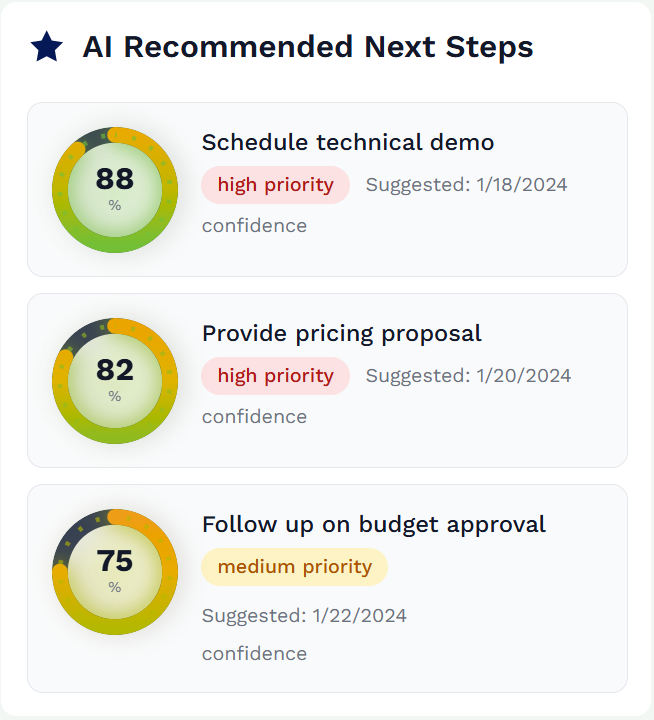The image size is (654, 720).
Task: Click the number 88 inside the first gauge
Action: coord(115,179)
